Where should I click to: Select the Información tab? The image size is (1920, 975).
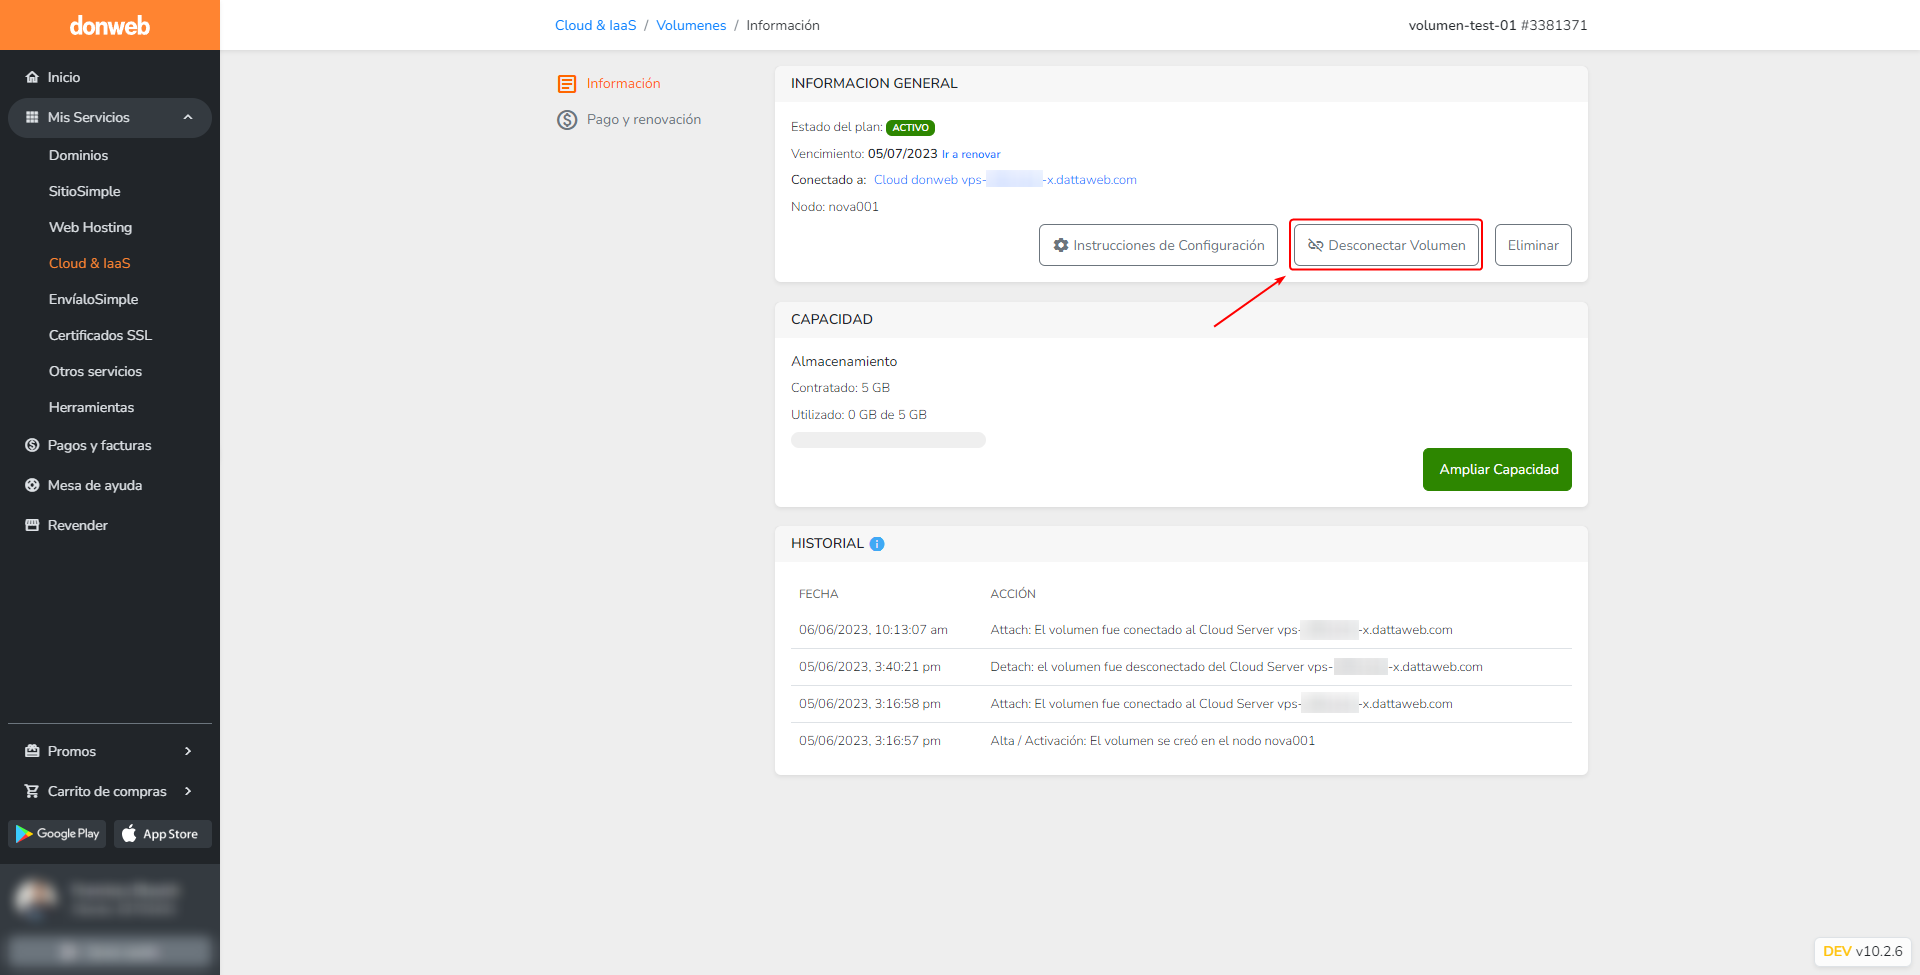pyautogui.click(x=623, y=83)
